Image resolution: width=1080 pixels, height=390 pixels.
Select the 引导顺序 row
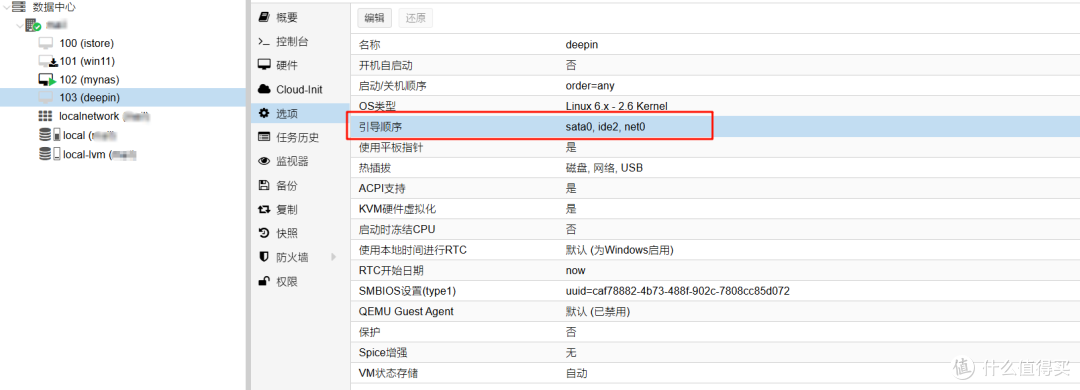pos(715,127)
